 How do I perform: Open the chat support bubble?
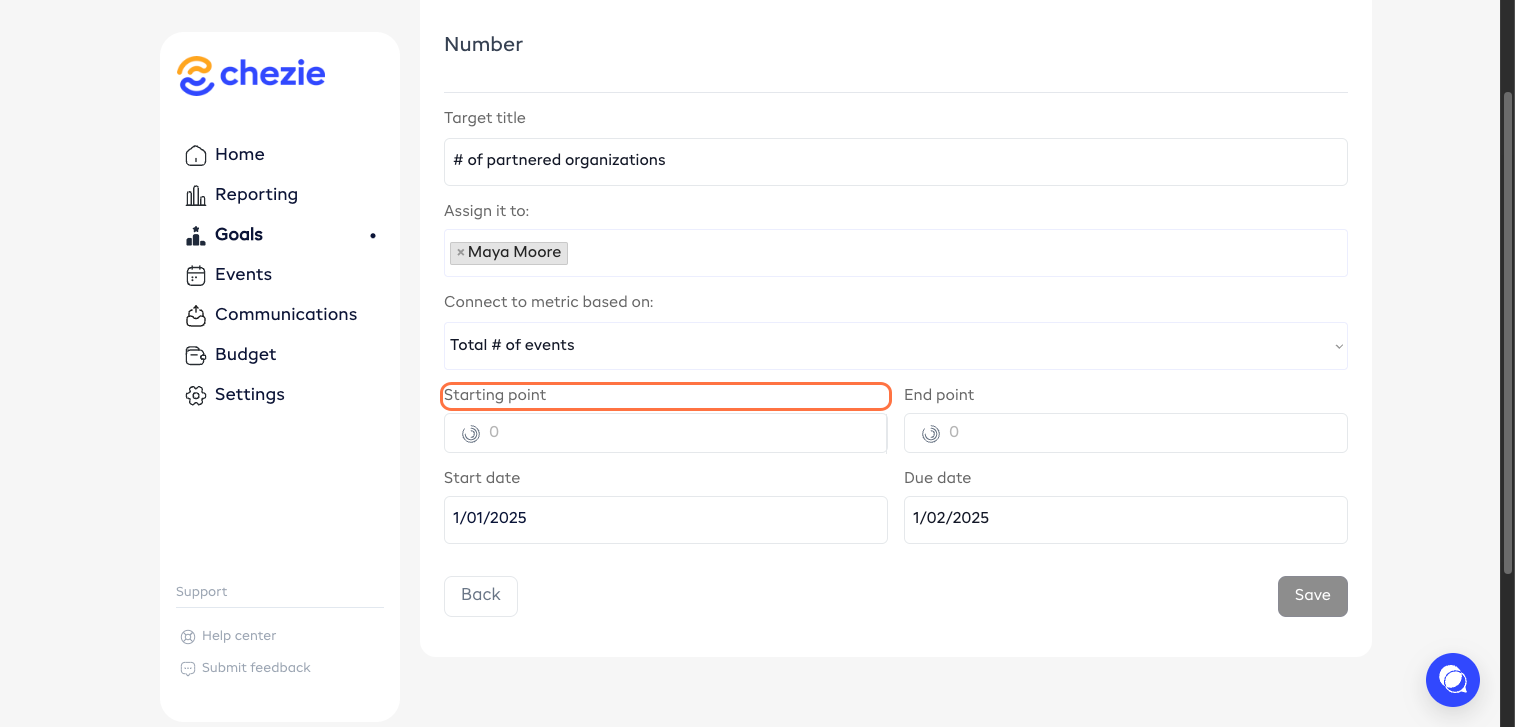coord(1452,680)
